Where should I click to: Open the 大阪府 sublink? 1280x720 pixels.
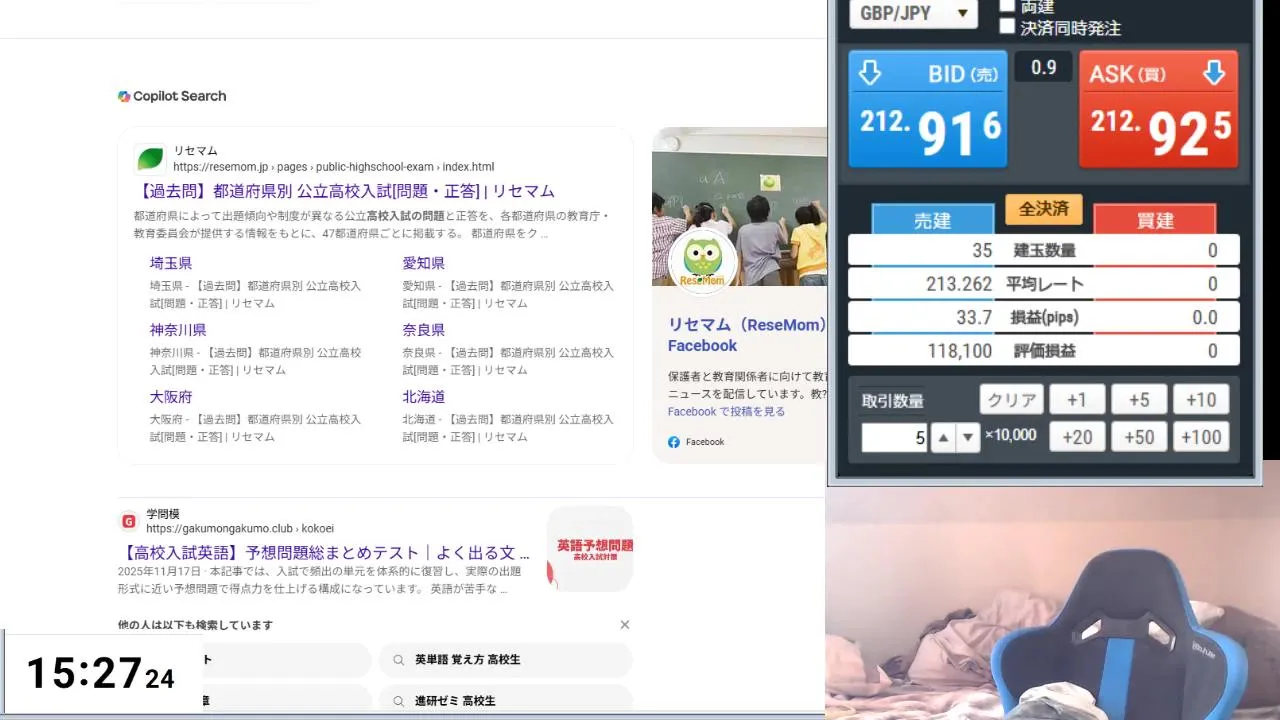point(171,397)
